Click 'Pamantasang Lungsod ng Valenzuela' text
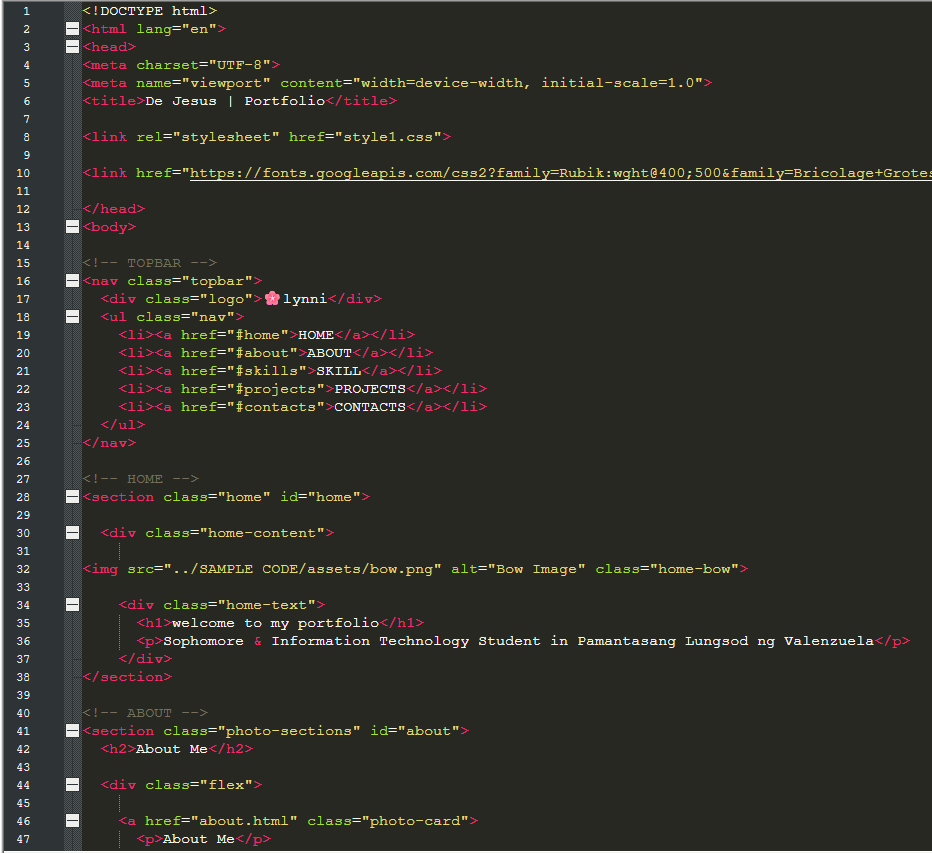 [x=726, y=641]
